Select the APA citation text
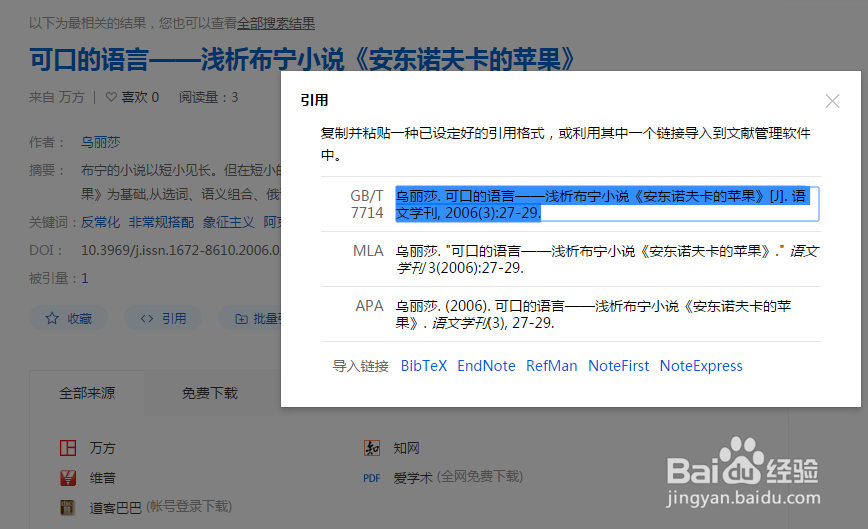 tap(593, 314)
